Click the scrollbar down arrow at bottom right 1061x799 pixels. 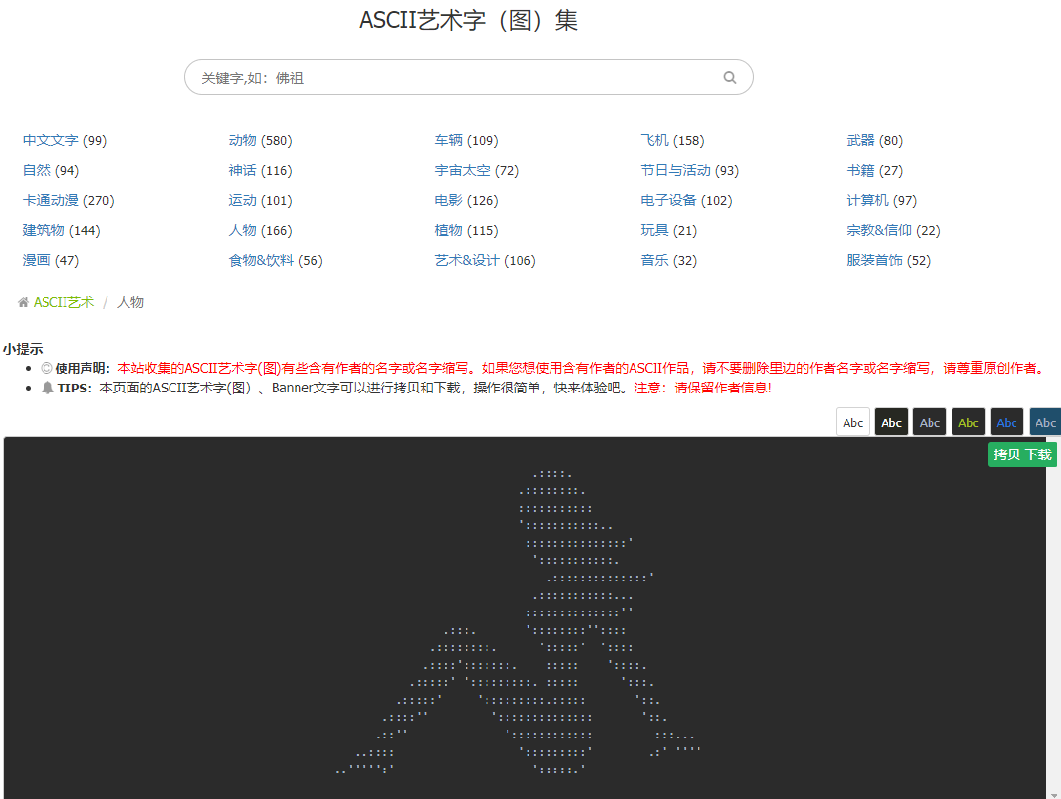pyautogui.click(x=1054, y=795)
